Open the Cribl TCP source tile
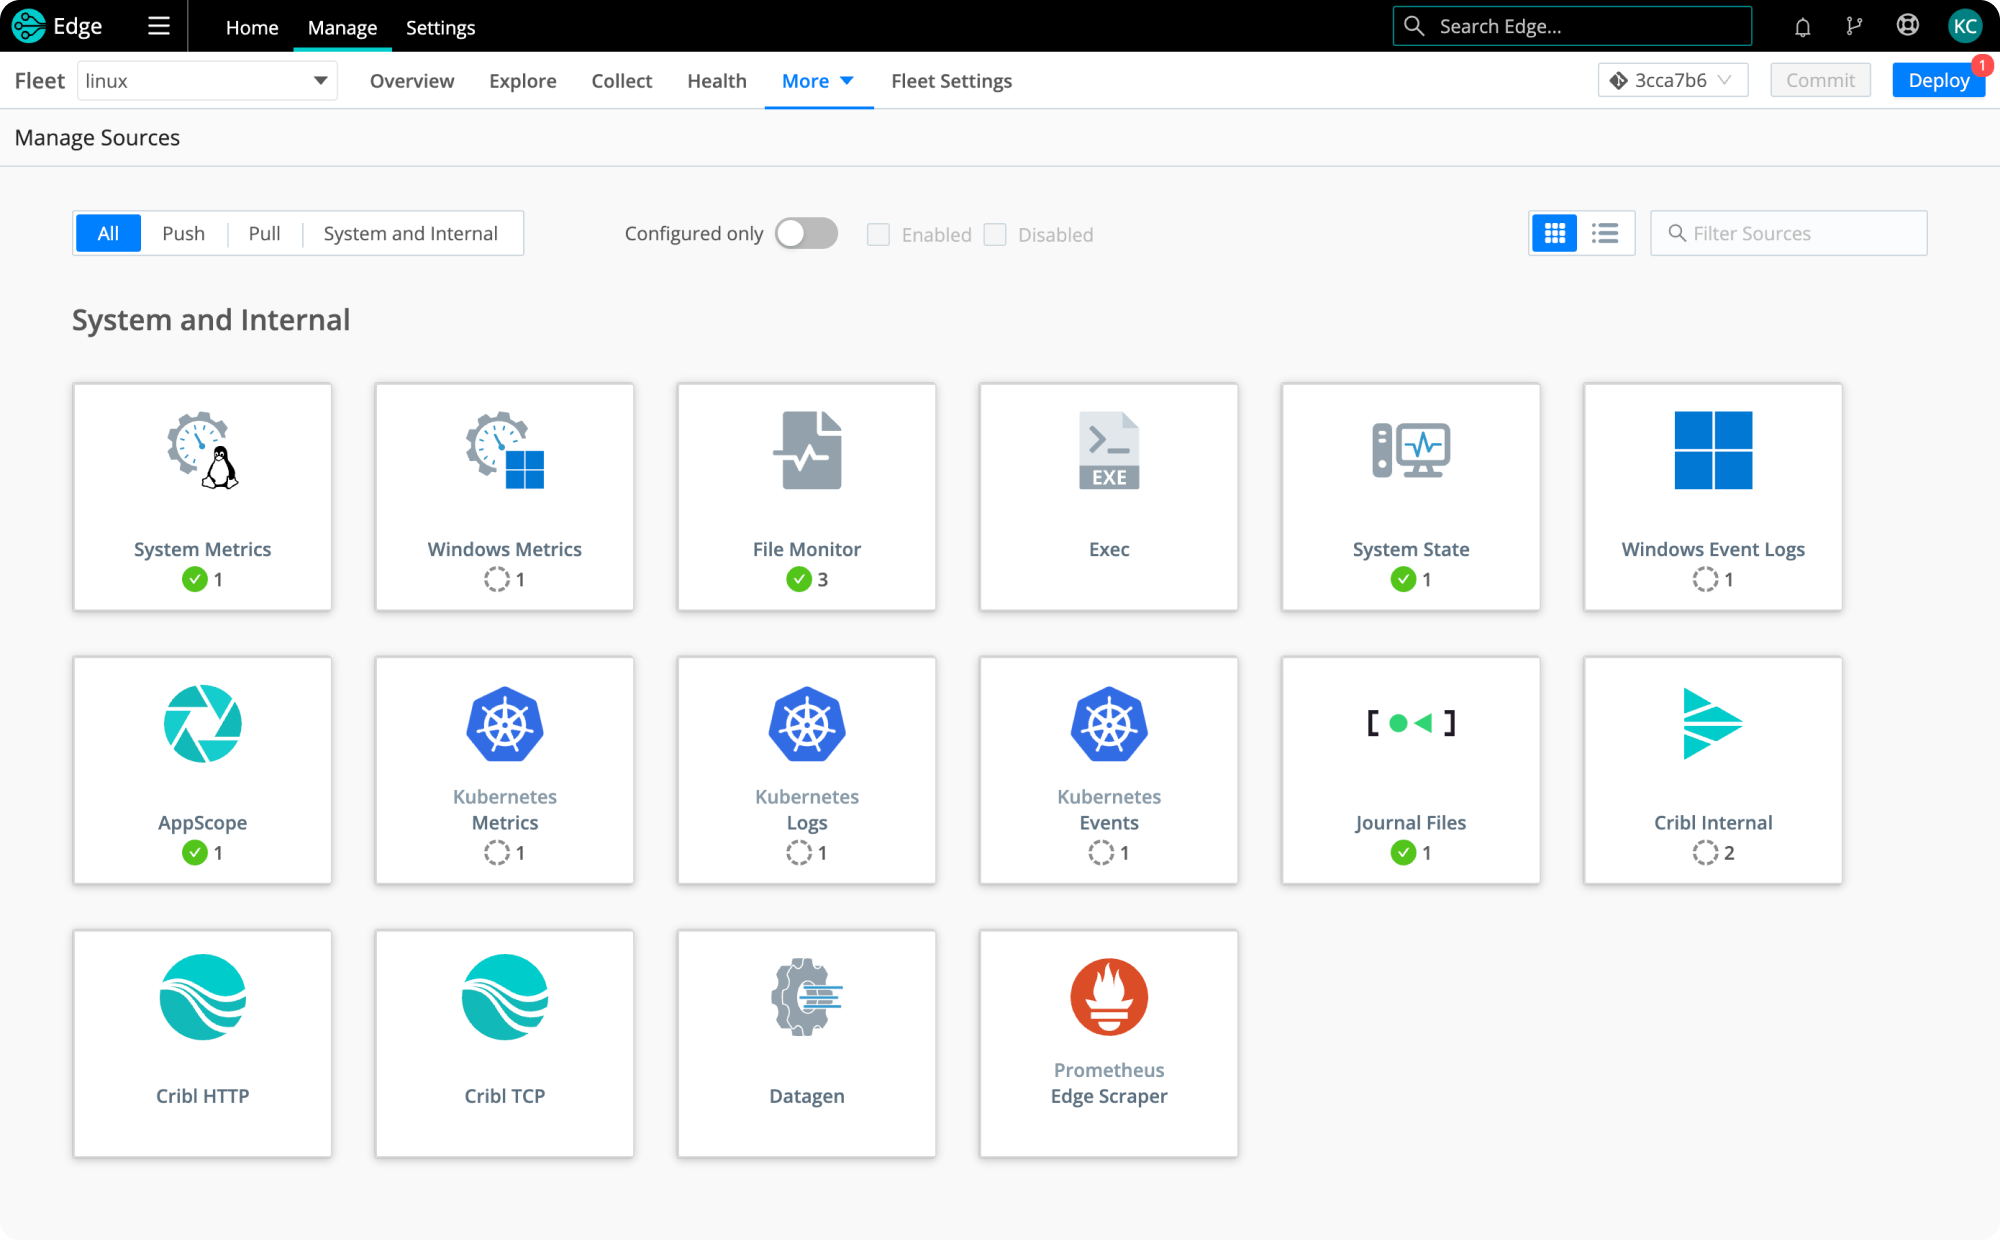The image size is (2000, 1240). click(505, 1044)
